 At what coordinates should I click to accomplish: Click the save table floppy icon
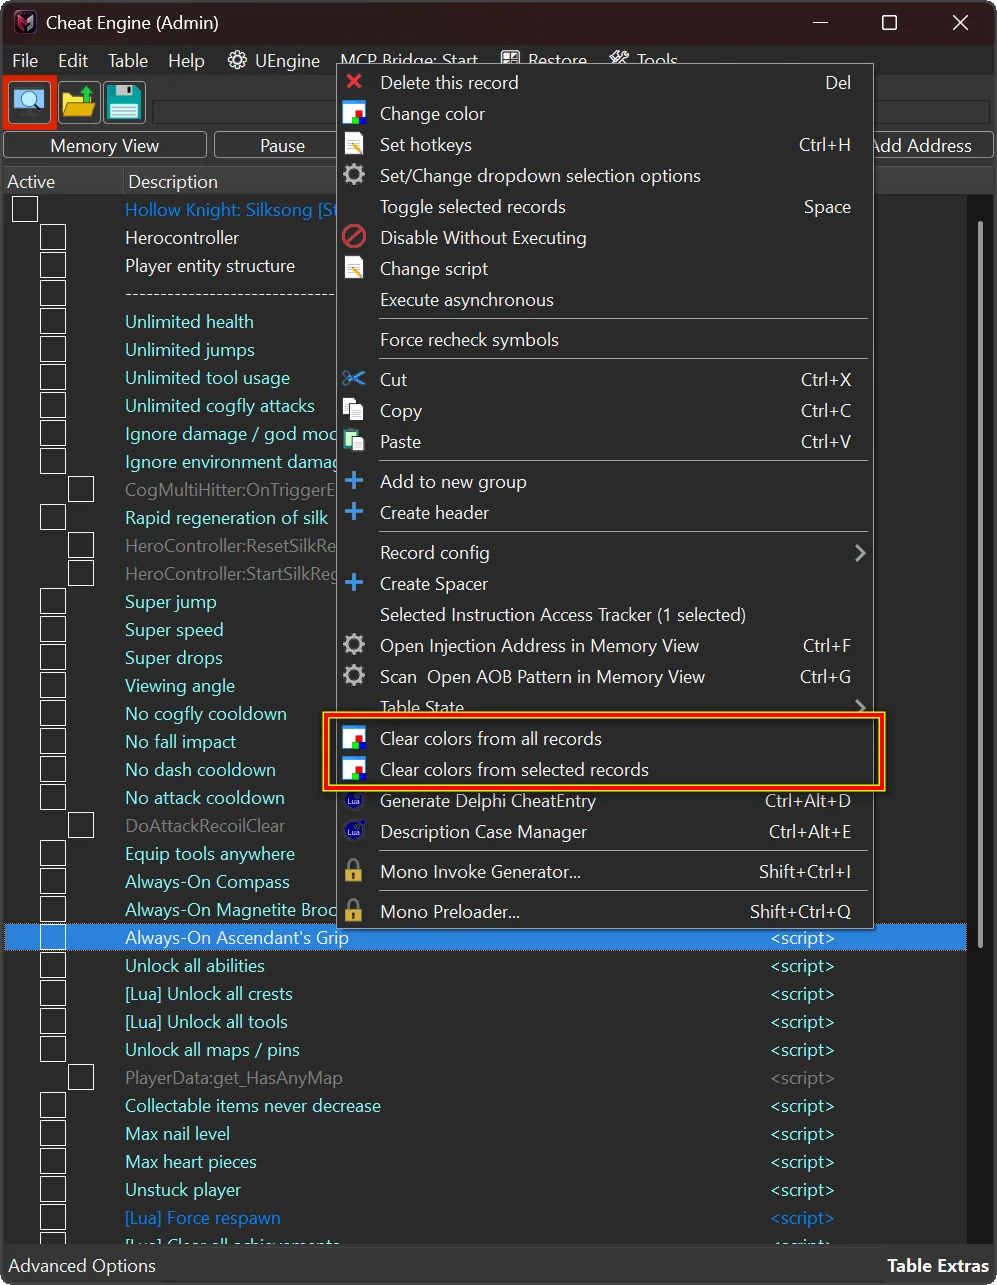(x=124, y=101)
